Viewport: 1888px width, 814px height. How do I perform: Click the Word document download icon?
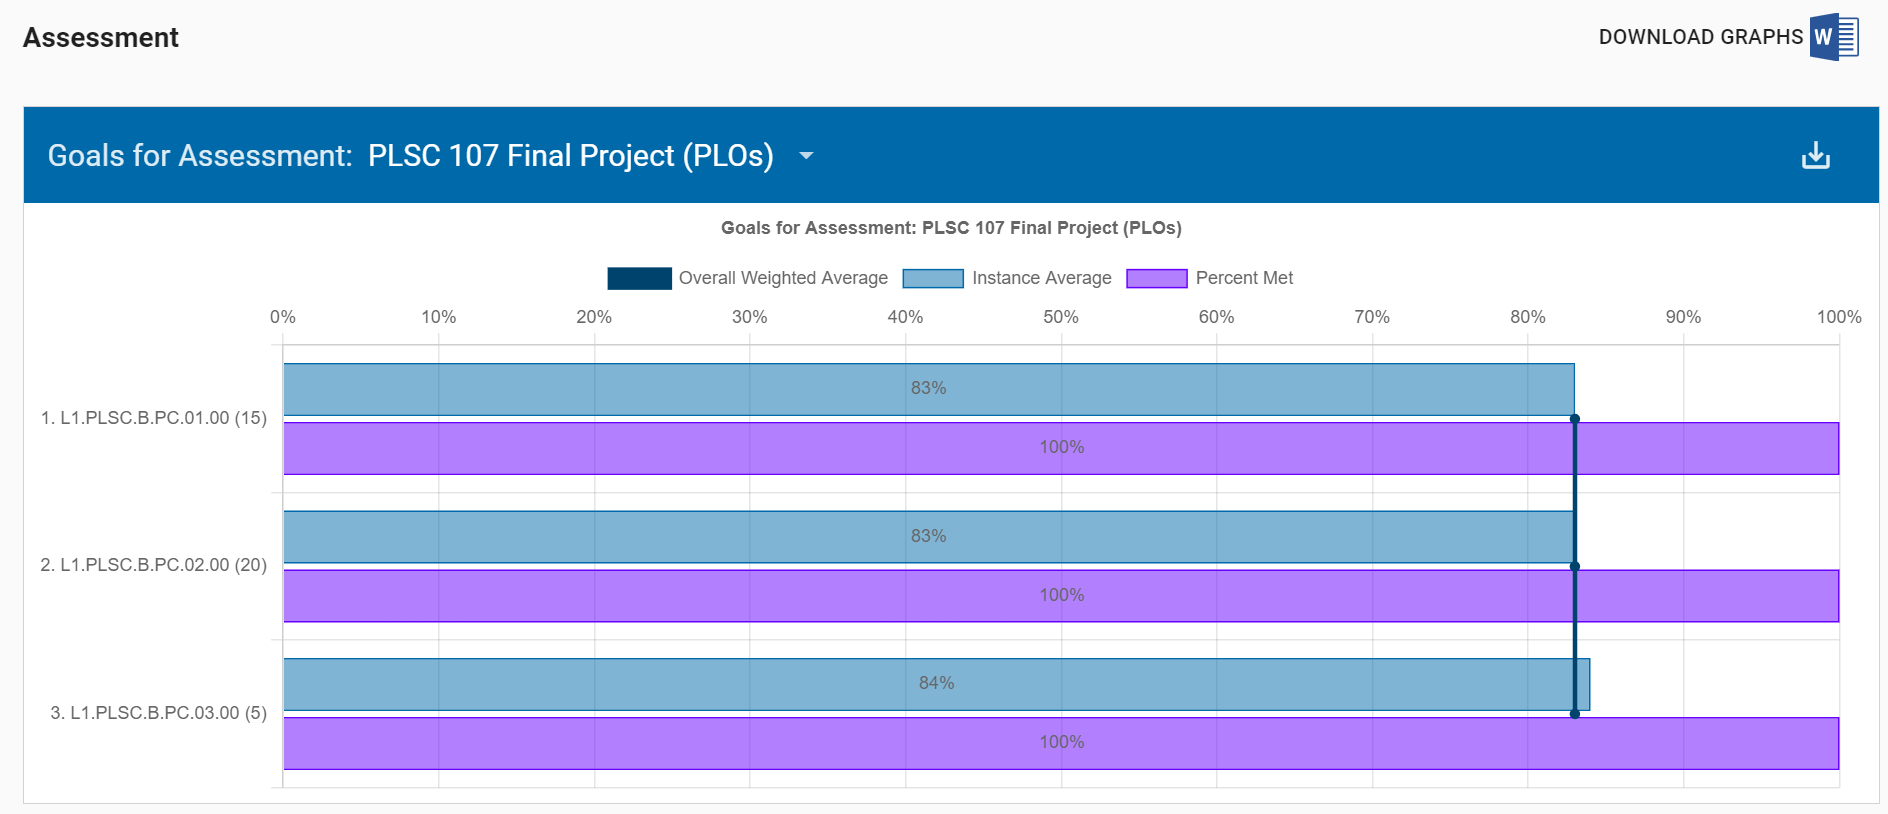pyautogui.click(x=1833, y=38)
